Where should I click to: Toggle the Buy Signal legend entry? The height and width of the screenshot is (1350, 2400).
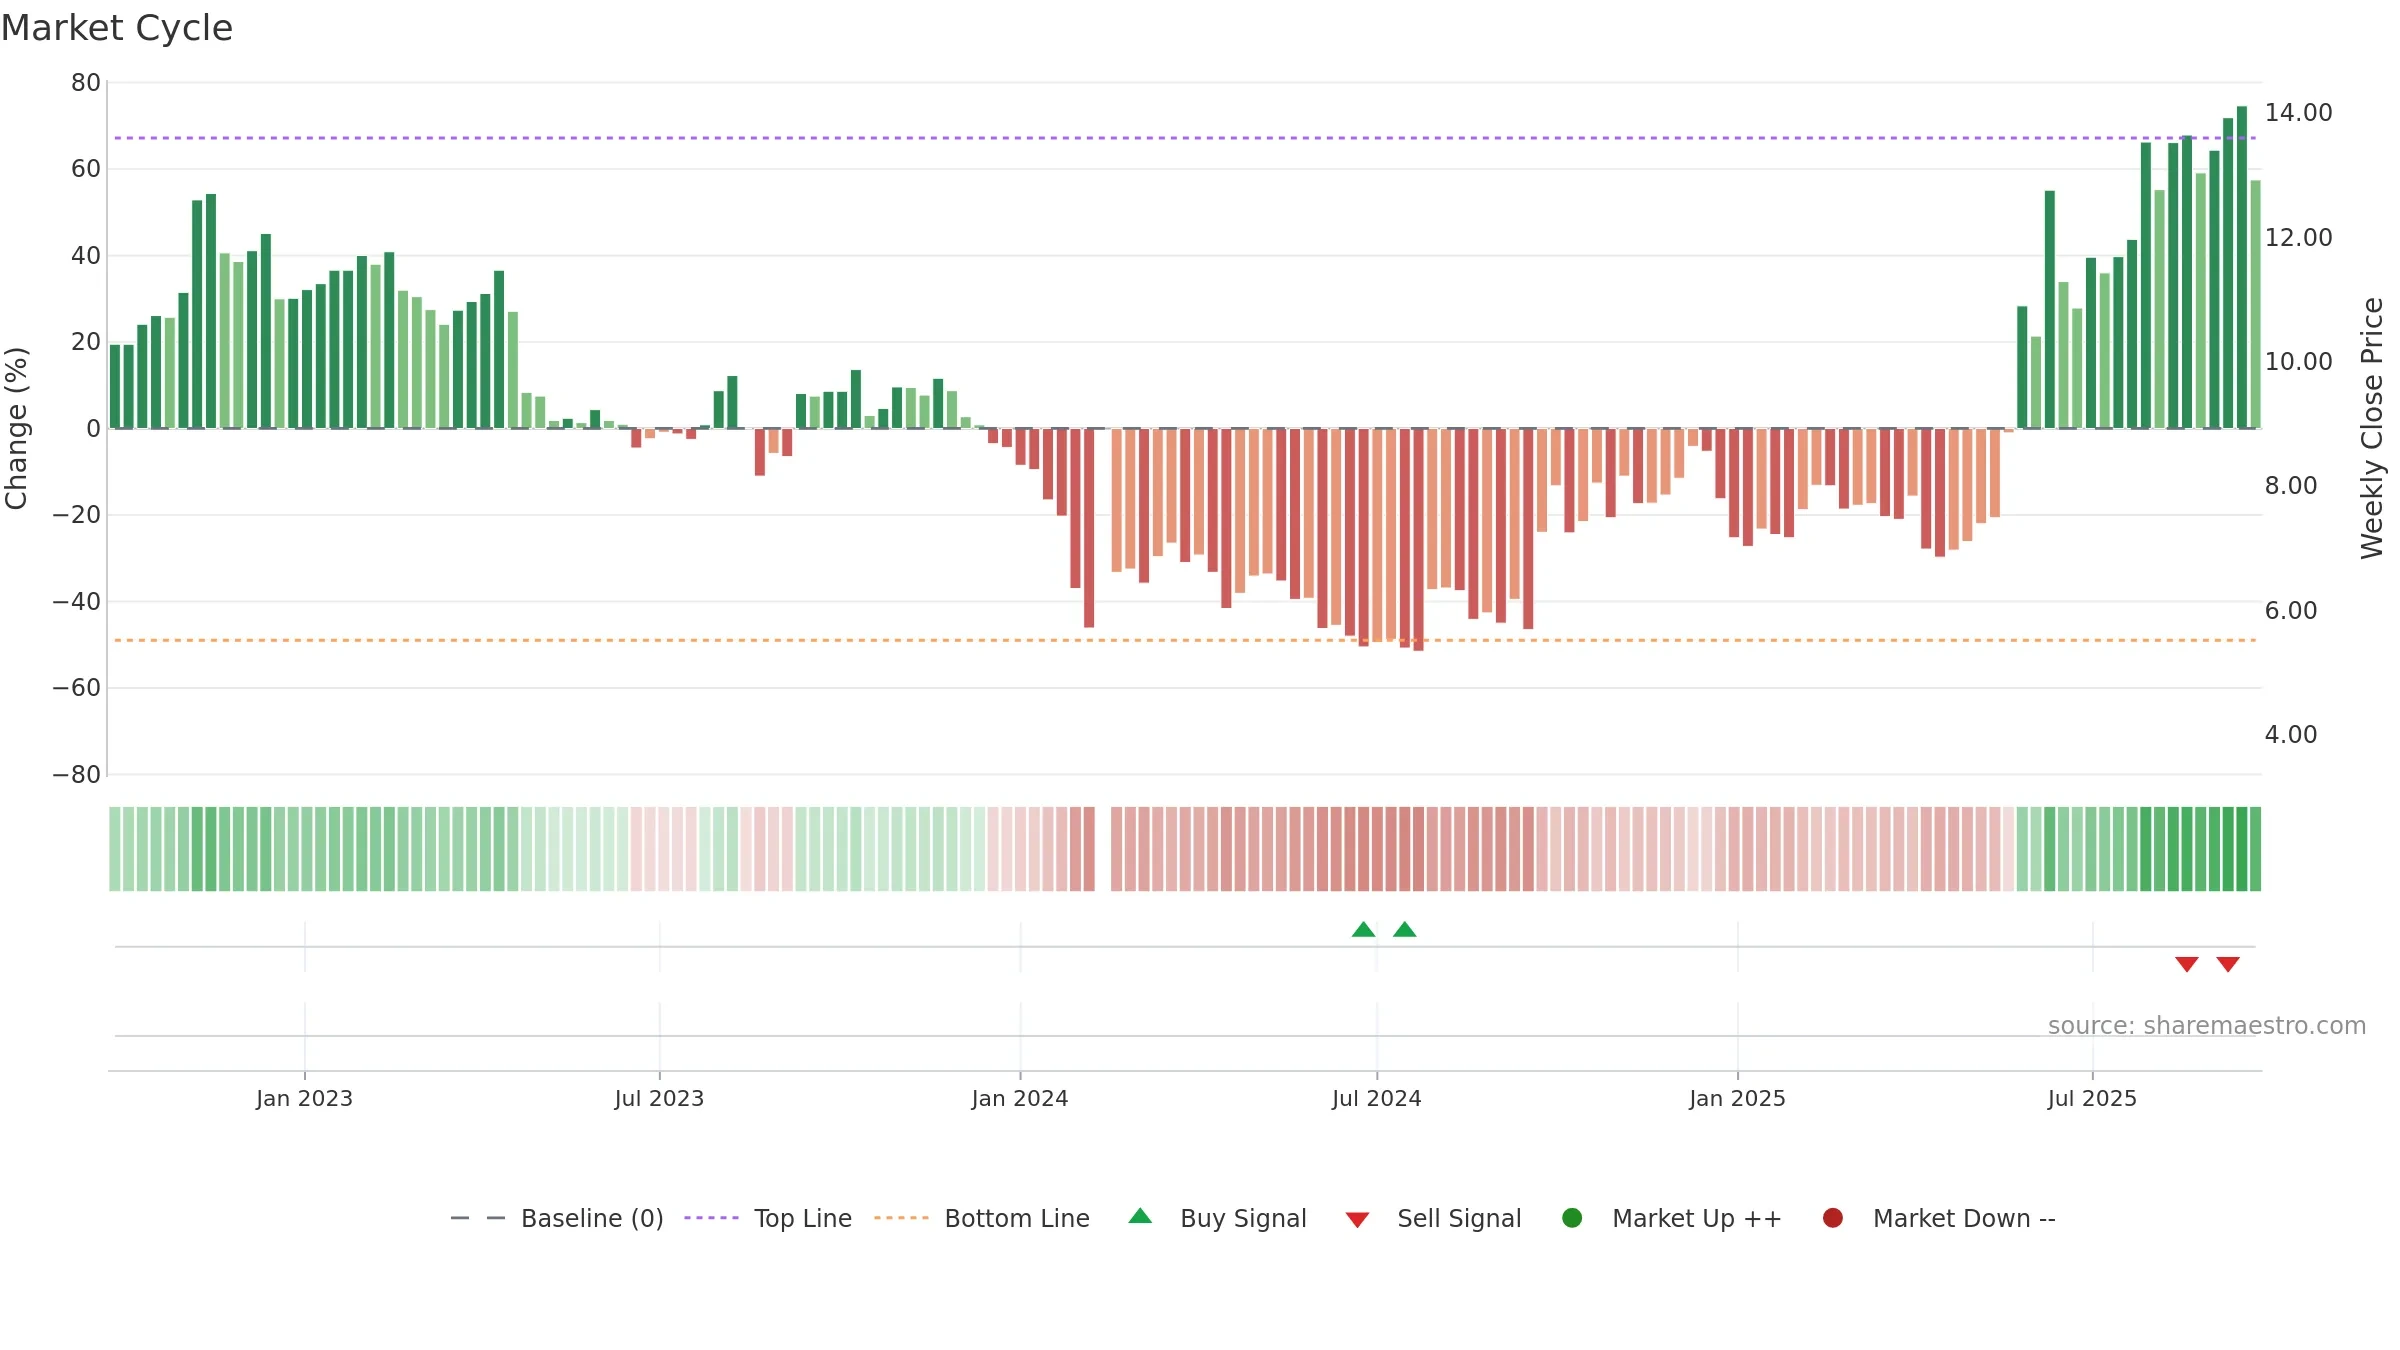pos(1217,1218)
